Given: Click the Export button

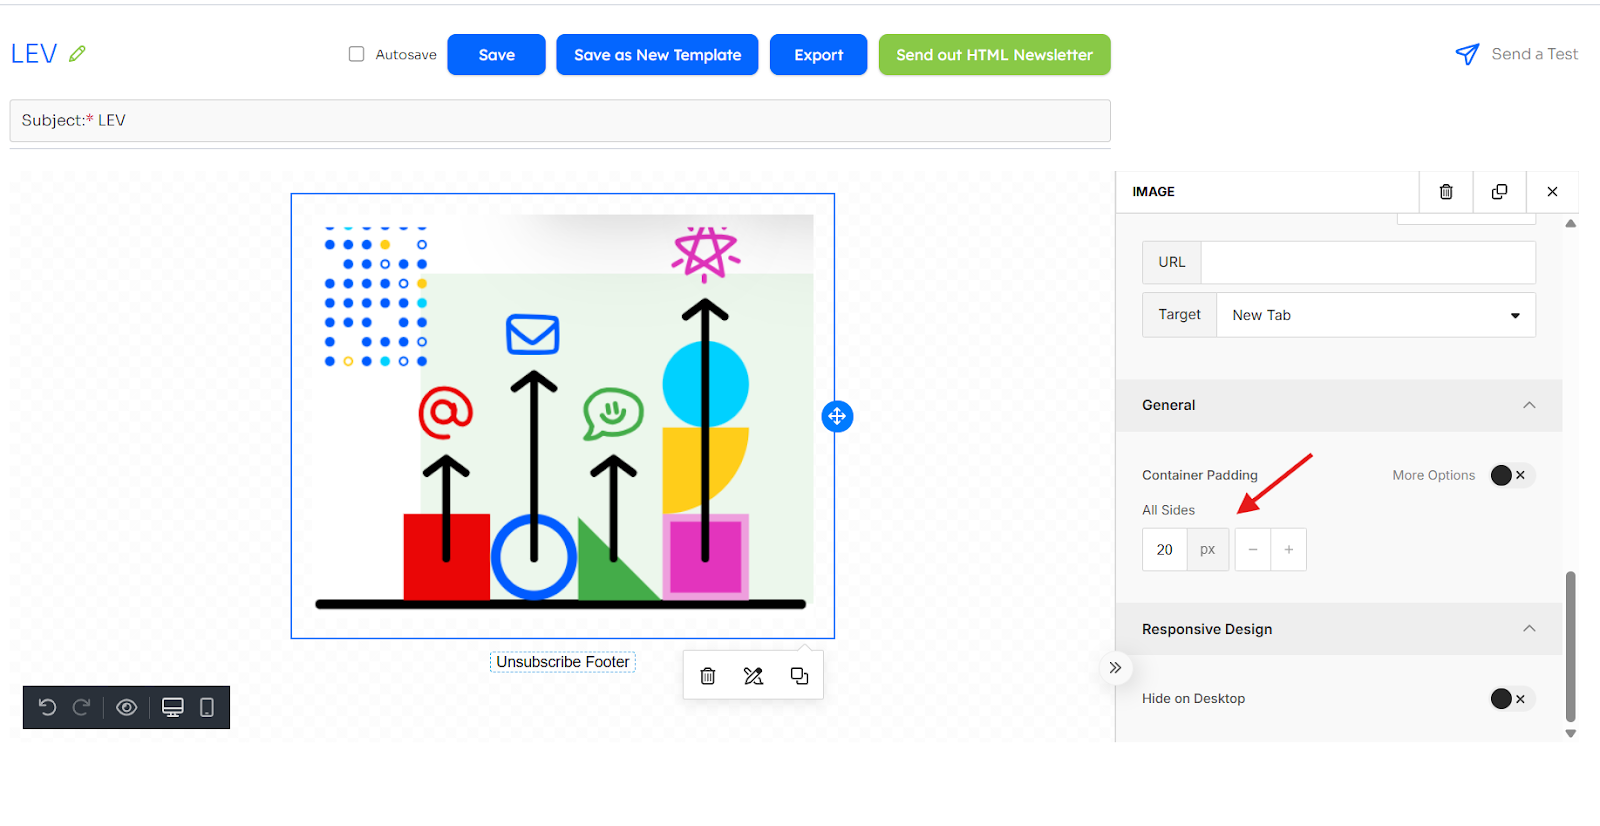Looking at the screenshot, I should (x=818, y=55).
